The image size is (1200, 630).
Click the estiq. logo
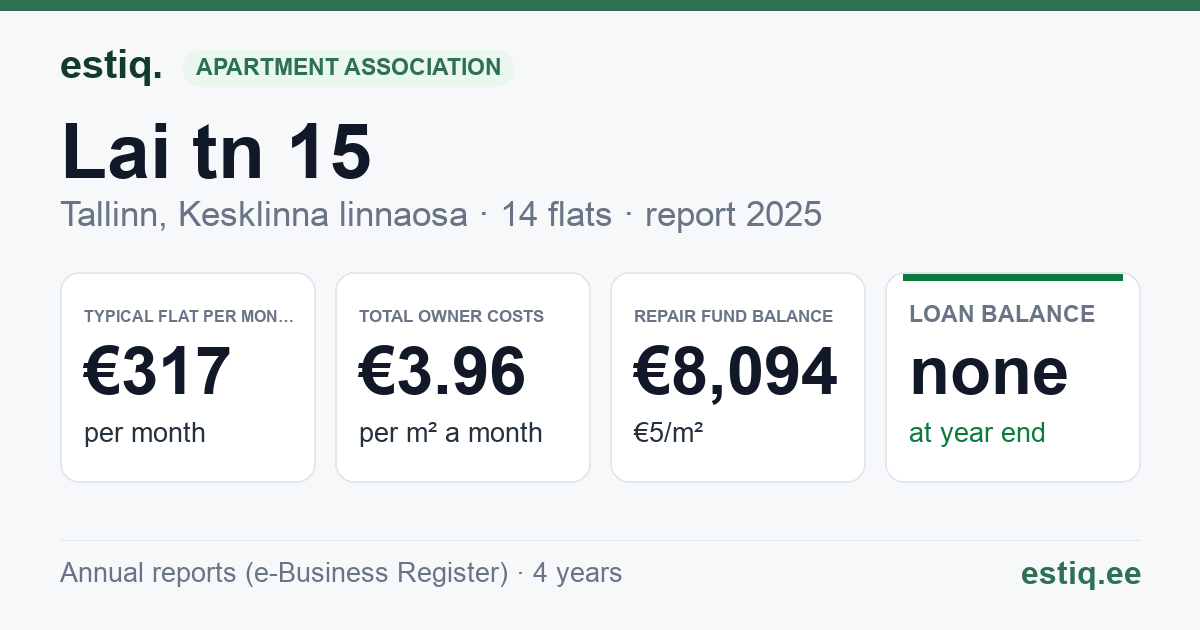click(x=111, y=66)
